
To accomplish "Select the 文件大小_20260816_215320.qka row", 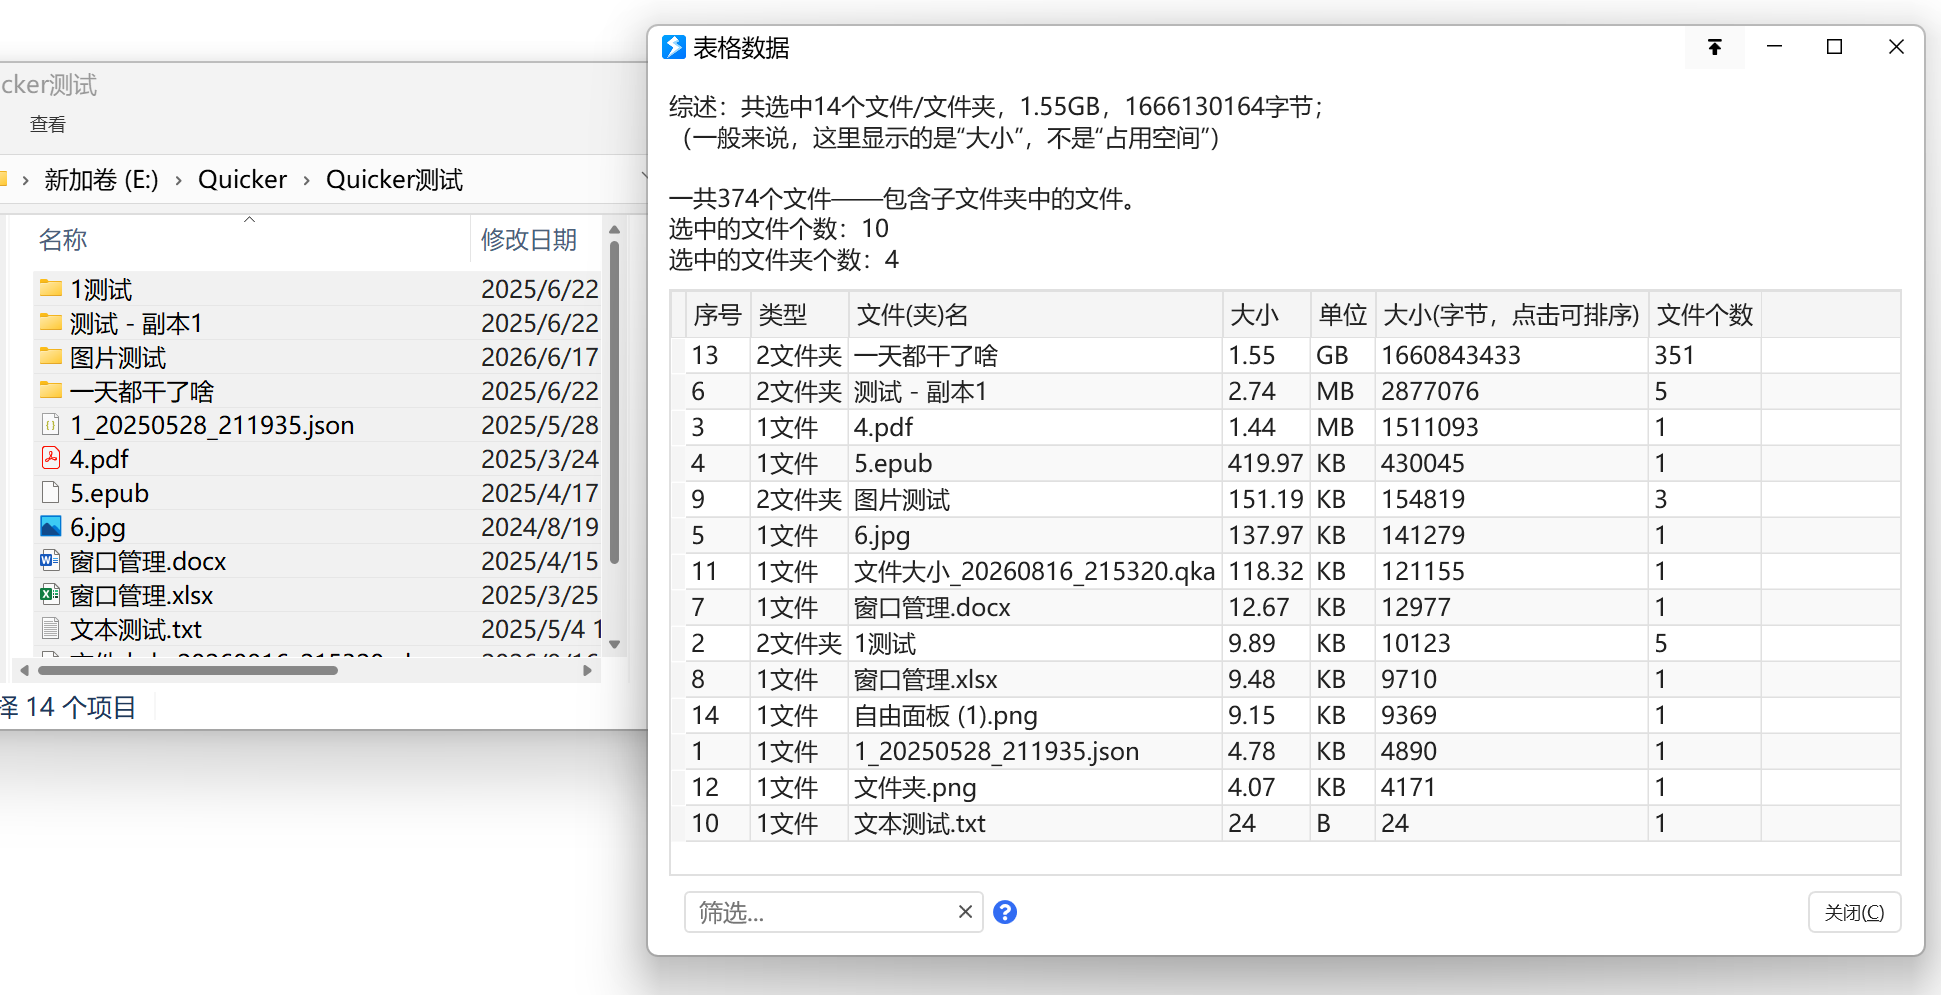I will point(1286,571).
